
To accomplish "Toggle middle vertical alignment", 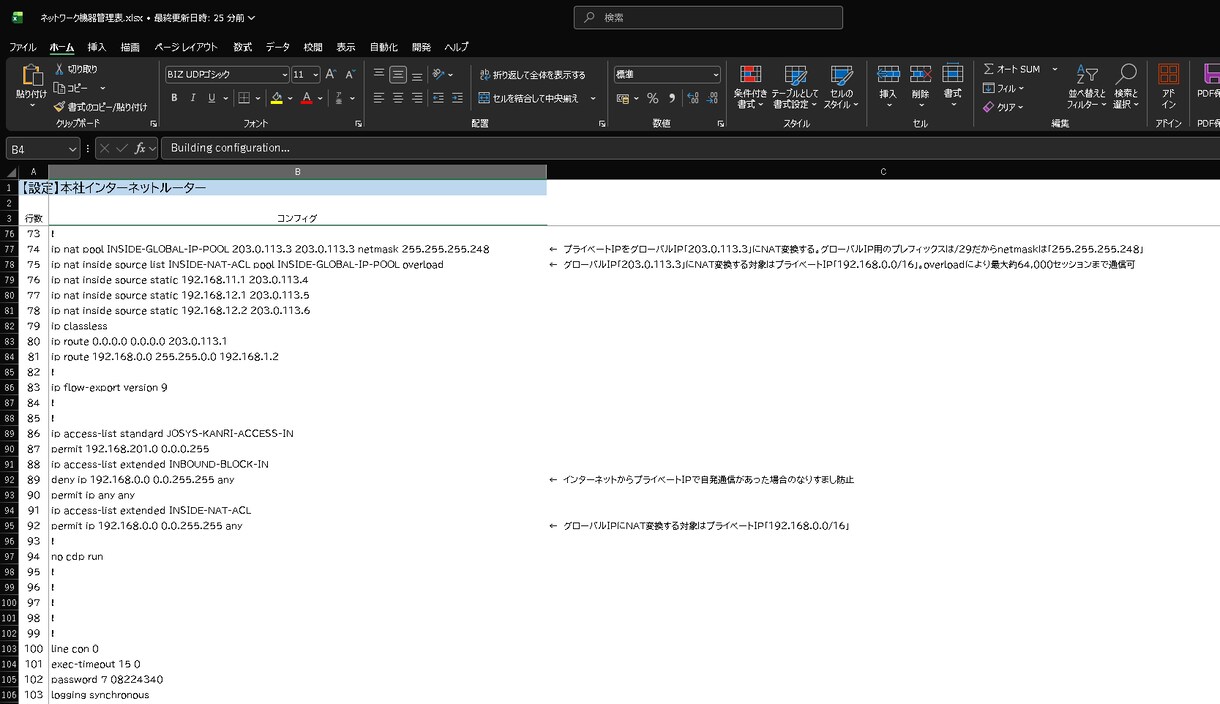I will (398, 74).
